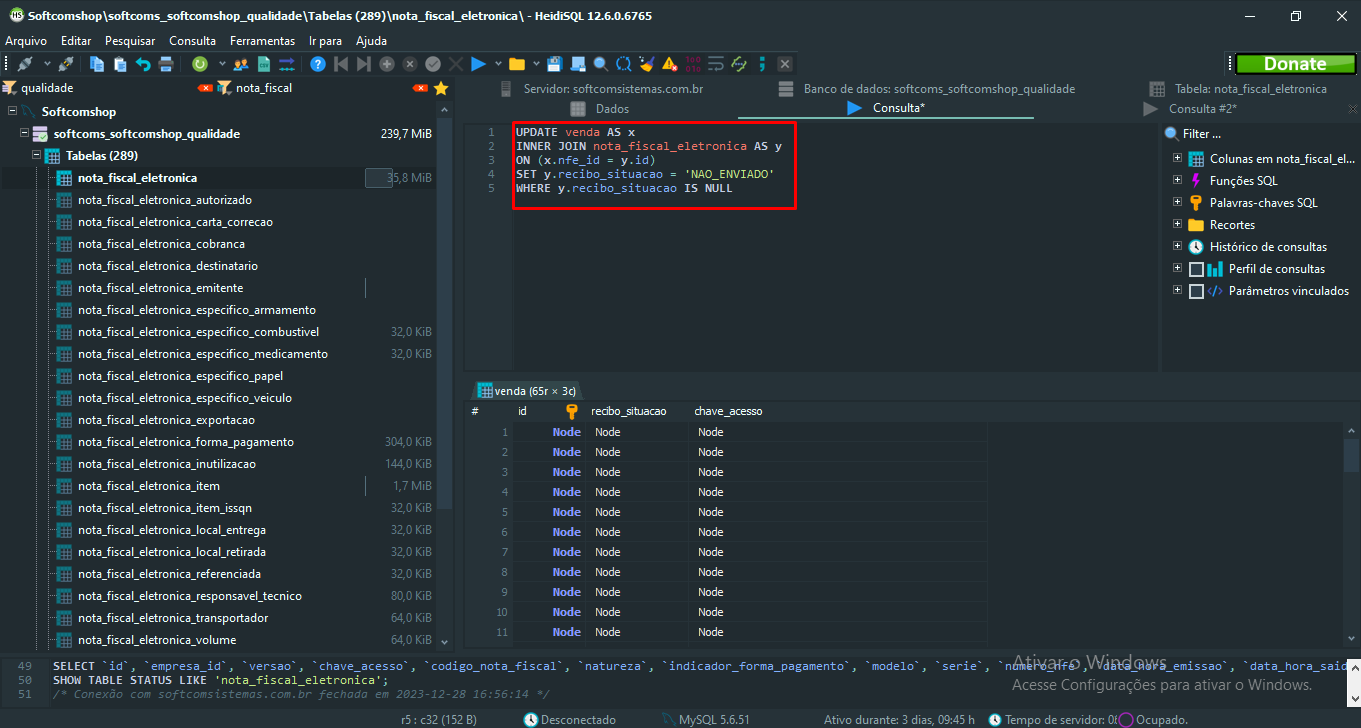Open the Ferramentas menu
The width and height of the screenshot is (1361, 728).
(262, 41)
